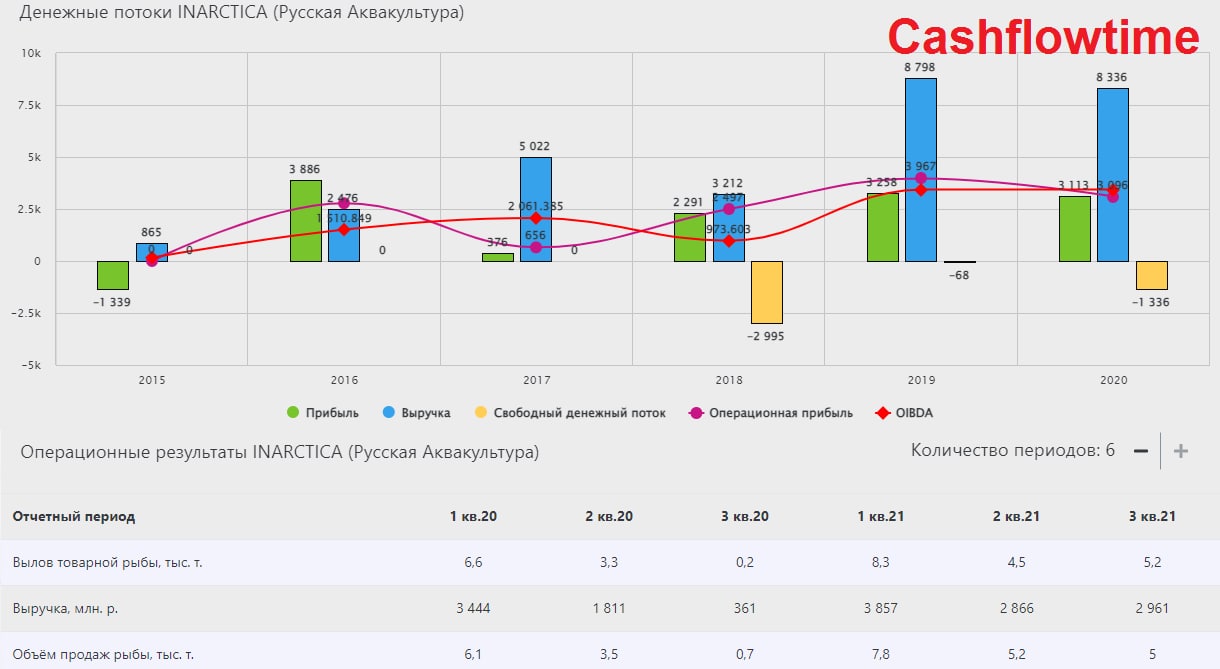Toggle Операционная прибыль line in legend
Image resolution: width=1220 pixels, height=669 pixels.
click(770, 413)
